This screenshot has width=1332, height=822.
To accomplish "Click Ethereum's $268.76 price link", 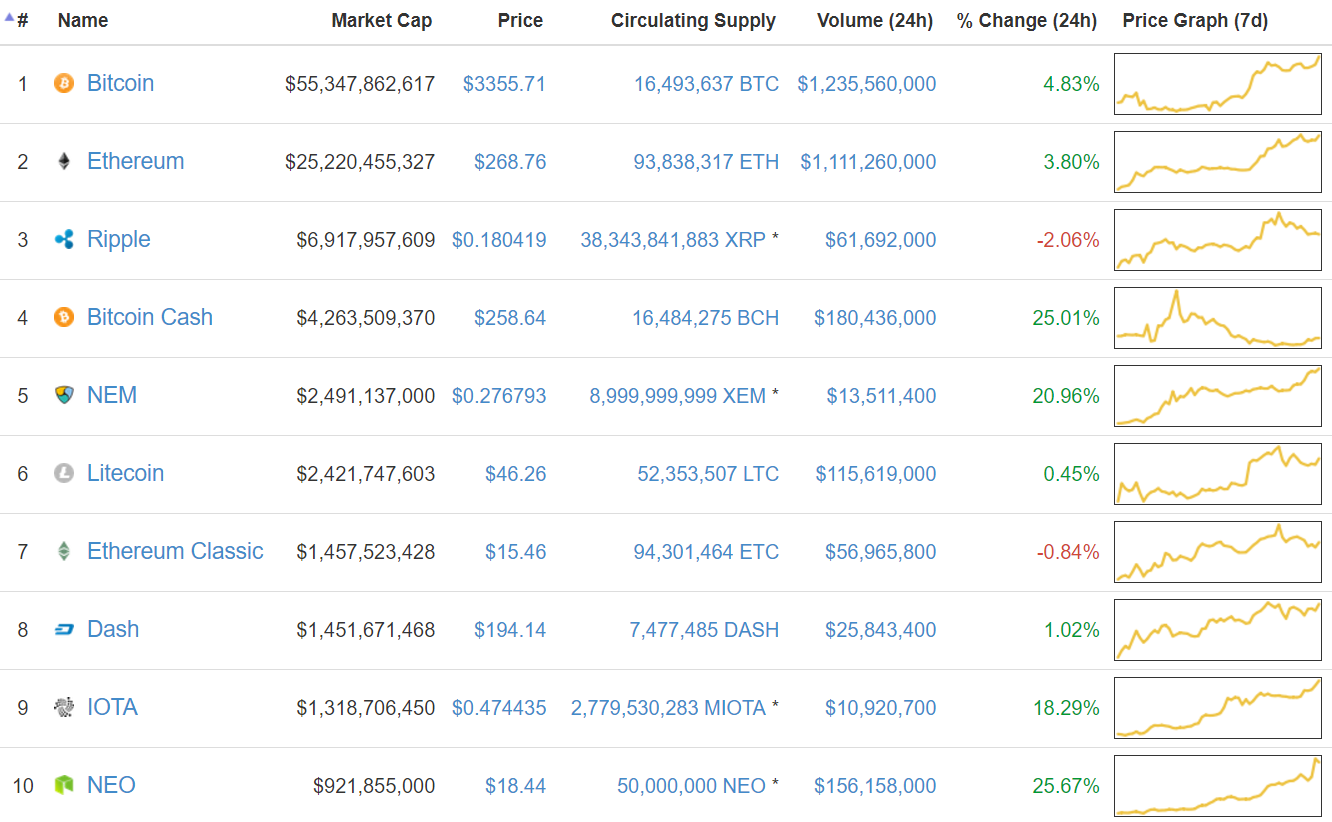I will click(x=510, y=162).
